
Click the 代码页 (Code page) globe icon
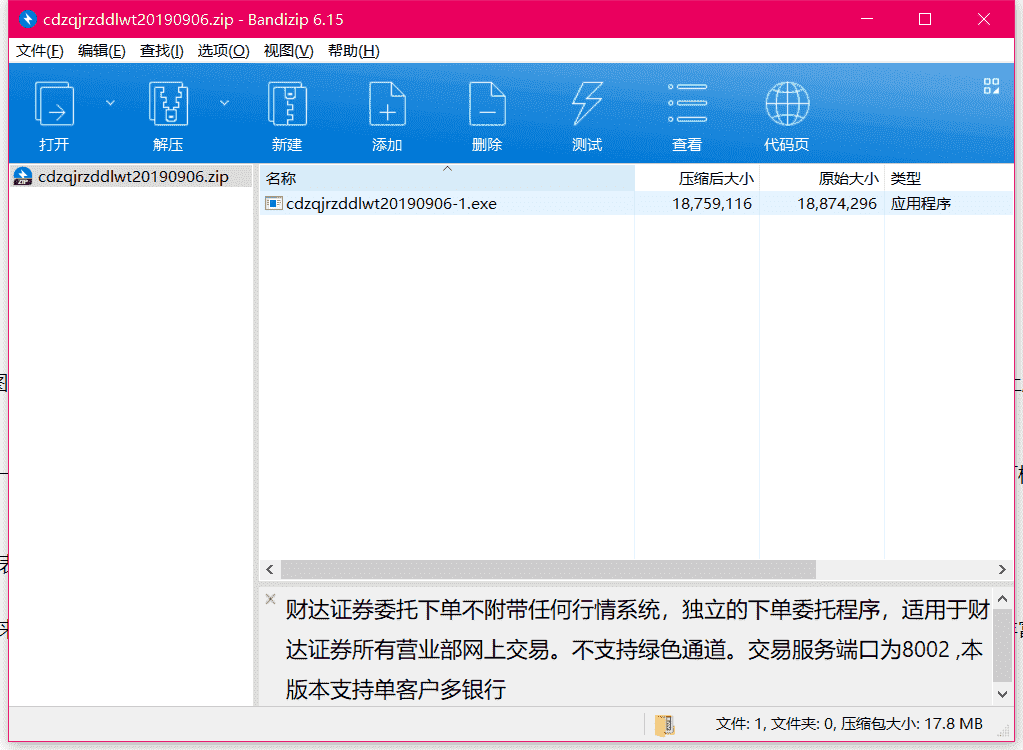pyautogui.click(x=787, y=104)
